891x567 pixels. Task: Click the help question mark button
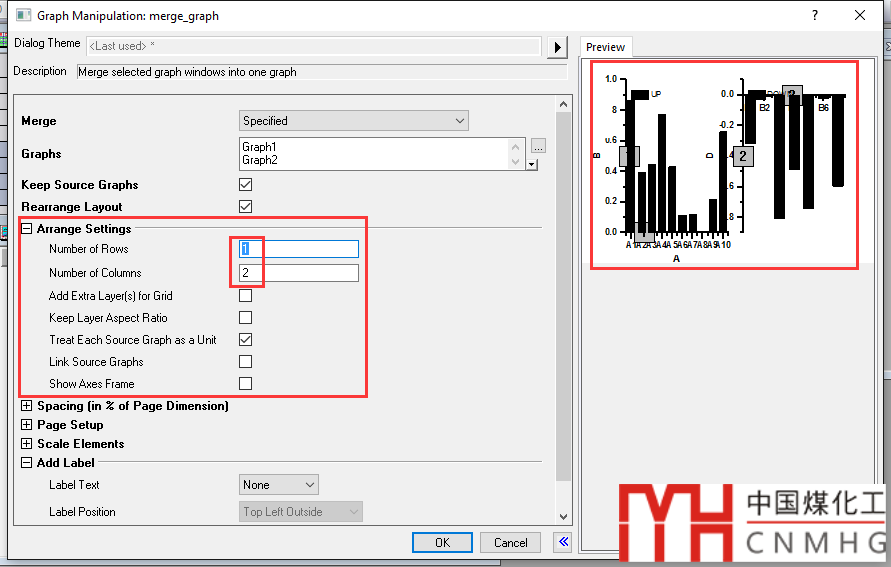click(815, 15)
